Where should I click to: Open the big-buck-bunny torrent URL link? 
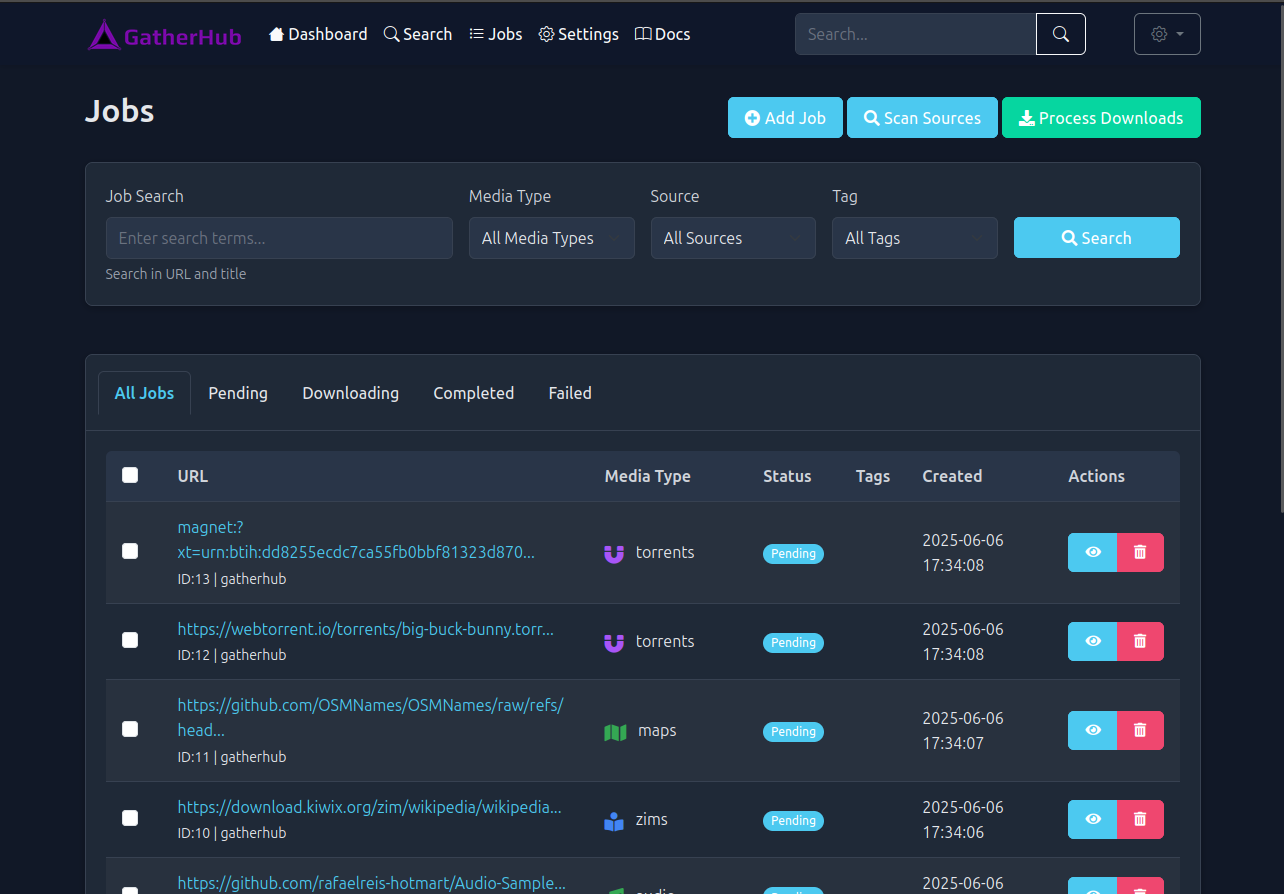(x=365, y=629)
